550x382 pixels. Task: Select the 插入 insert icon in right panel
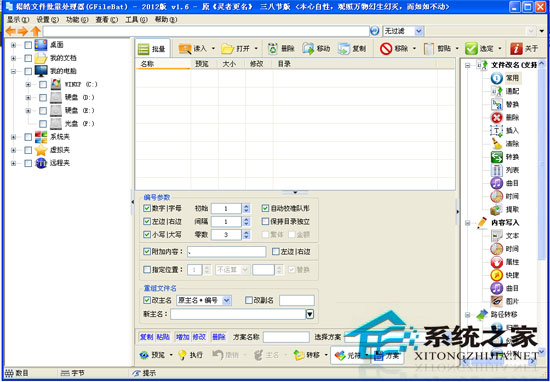click(496, 130)
